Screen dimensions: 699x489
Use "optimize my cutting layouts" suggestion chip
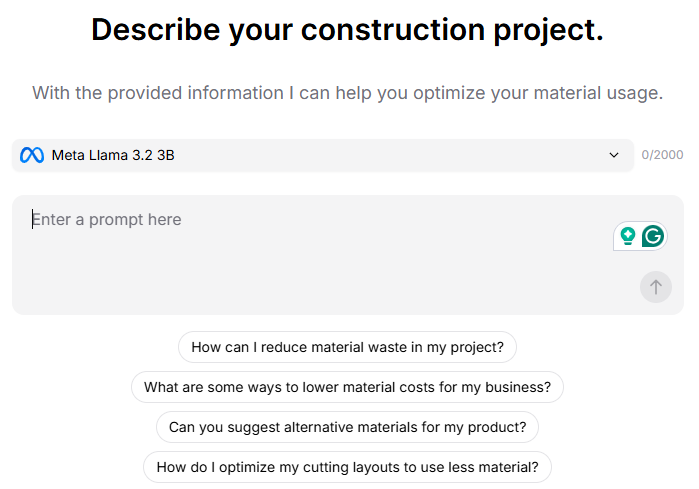coord(347,467)
